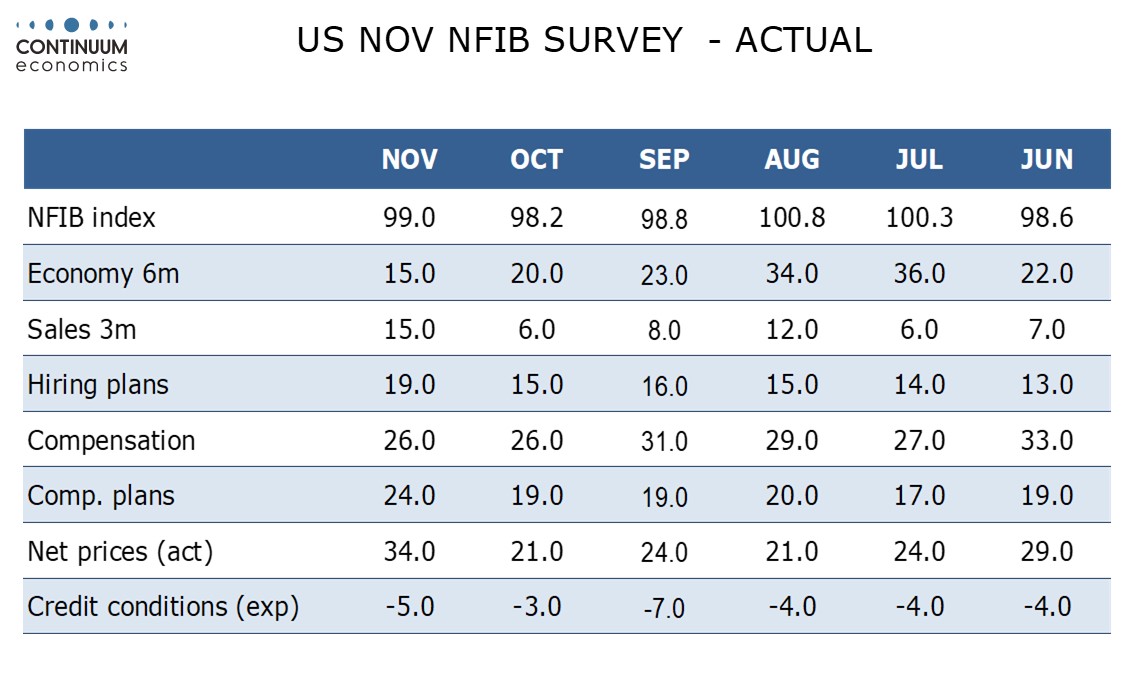The image size is (1134, 680).
Task: Select the Comp. plans row label
Action: (101, 496)
